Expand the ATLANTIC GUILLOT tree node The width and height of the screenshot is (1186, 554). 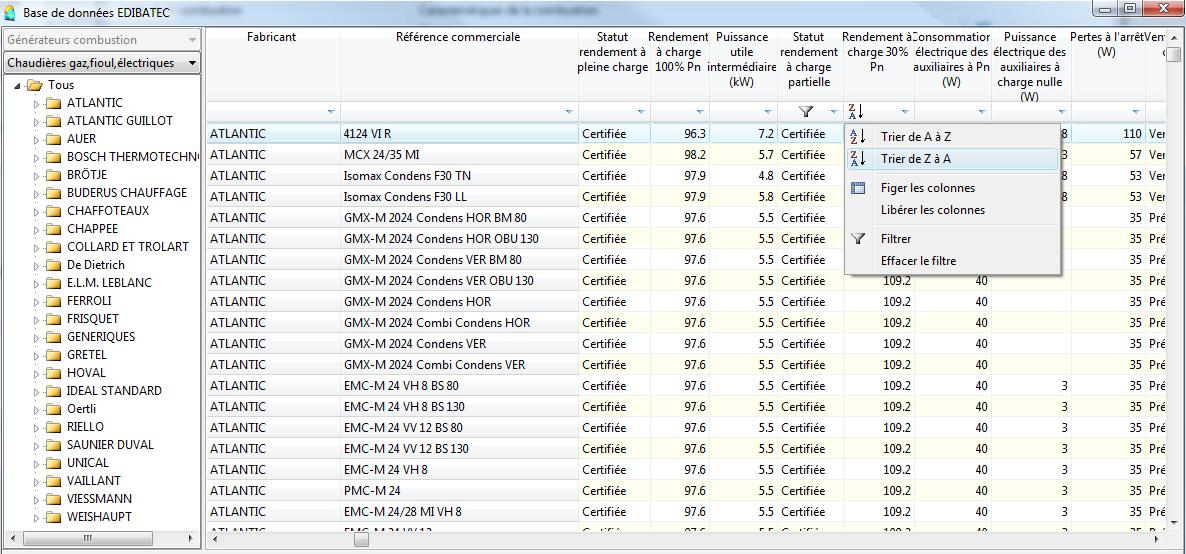pos(36,121)
